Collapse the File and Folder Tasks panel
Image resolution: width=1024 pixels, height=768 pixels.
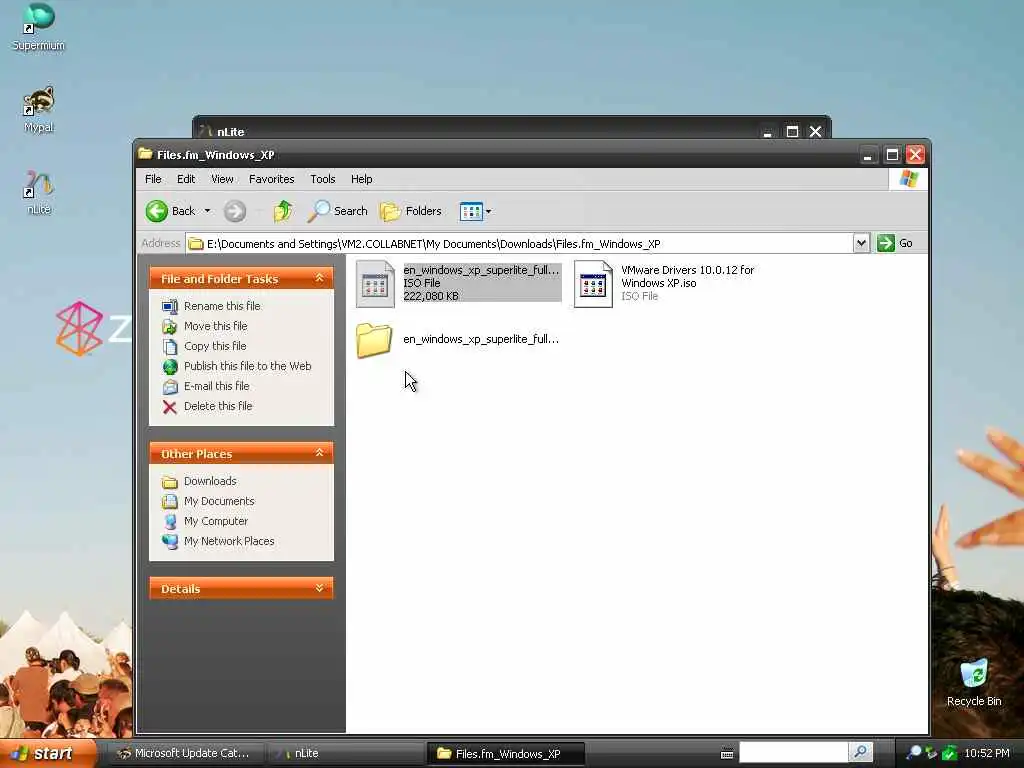pyautogui.click(x=319, y=278)
